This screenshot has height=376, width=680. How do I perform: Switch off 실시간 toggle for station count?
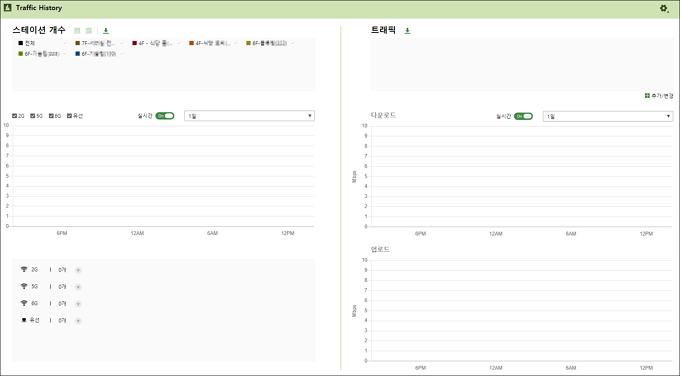(165, 116)
